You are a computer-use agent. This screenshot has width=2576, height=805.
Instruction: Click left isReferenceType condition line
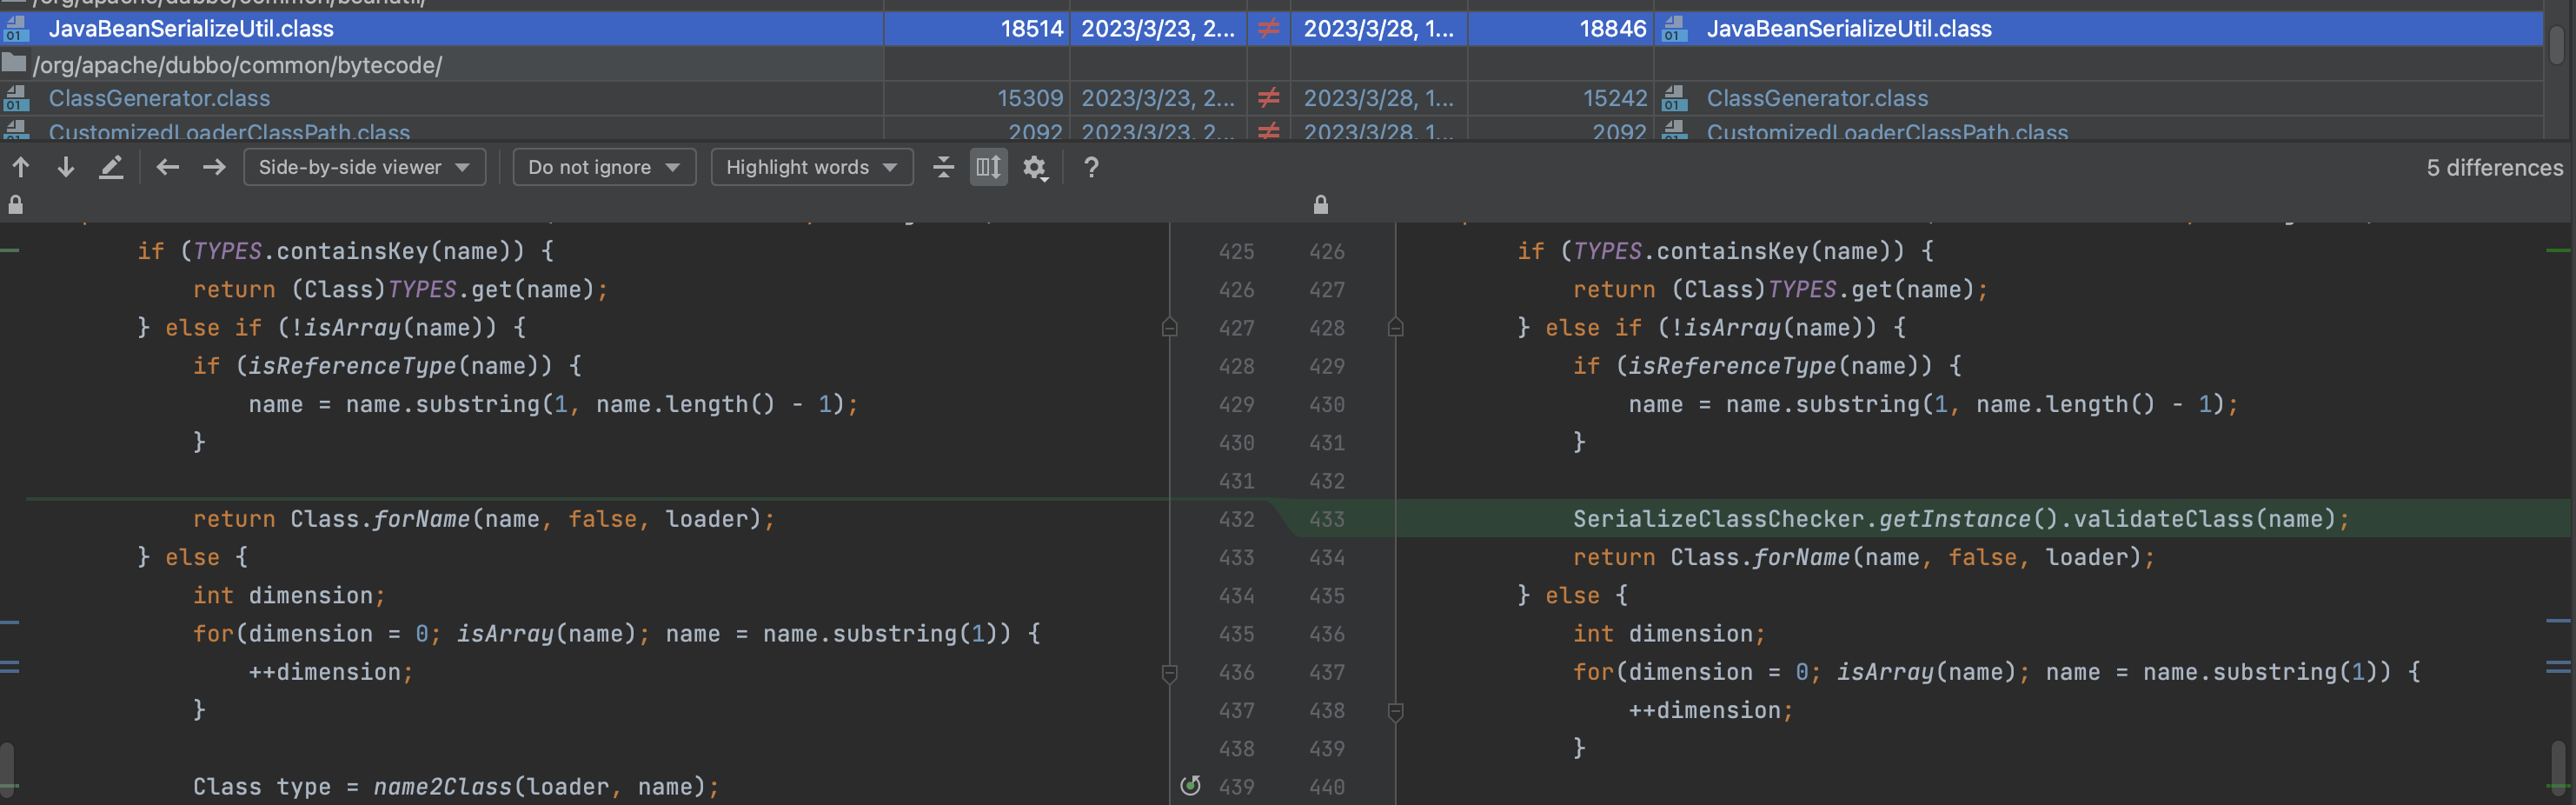[386, 366]
